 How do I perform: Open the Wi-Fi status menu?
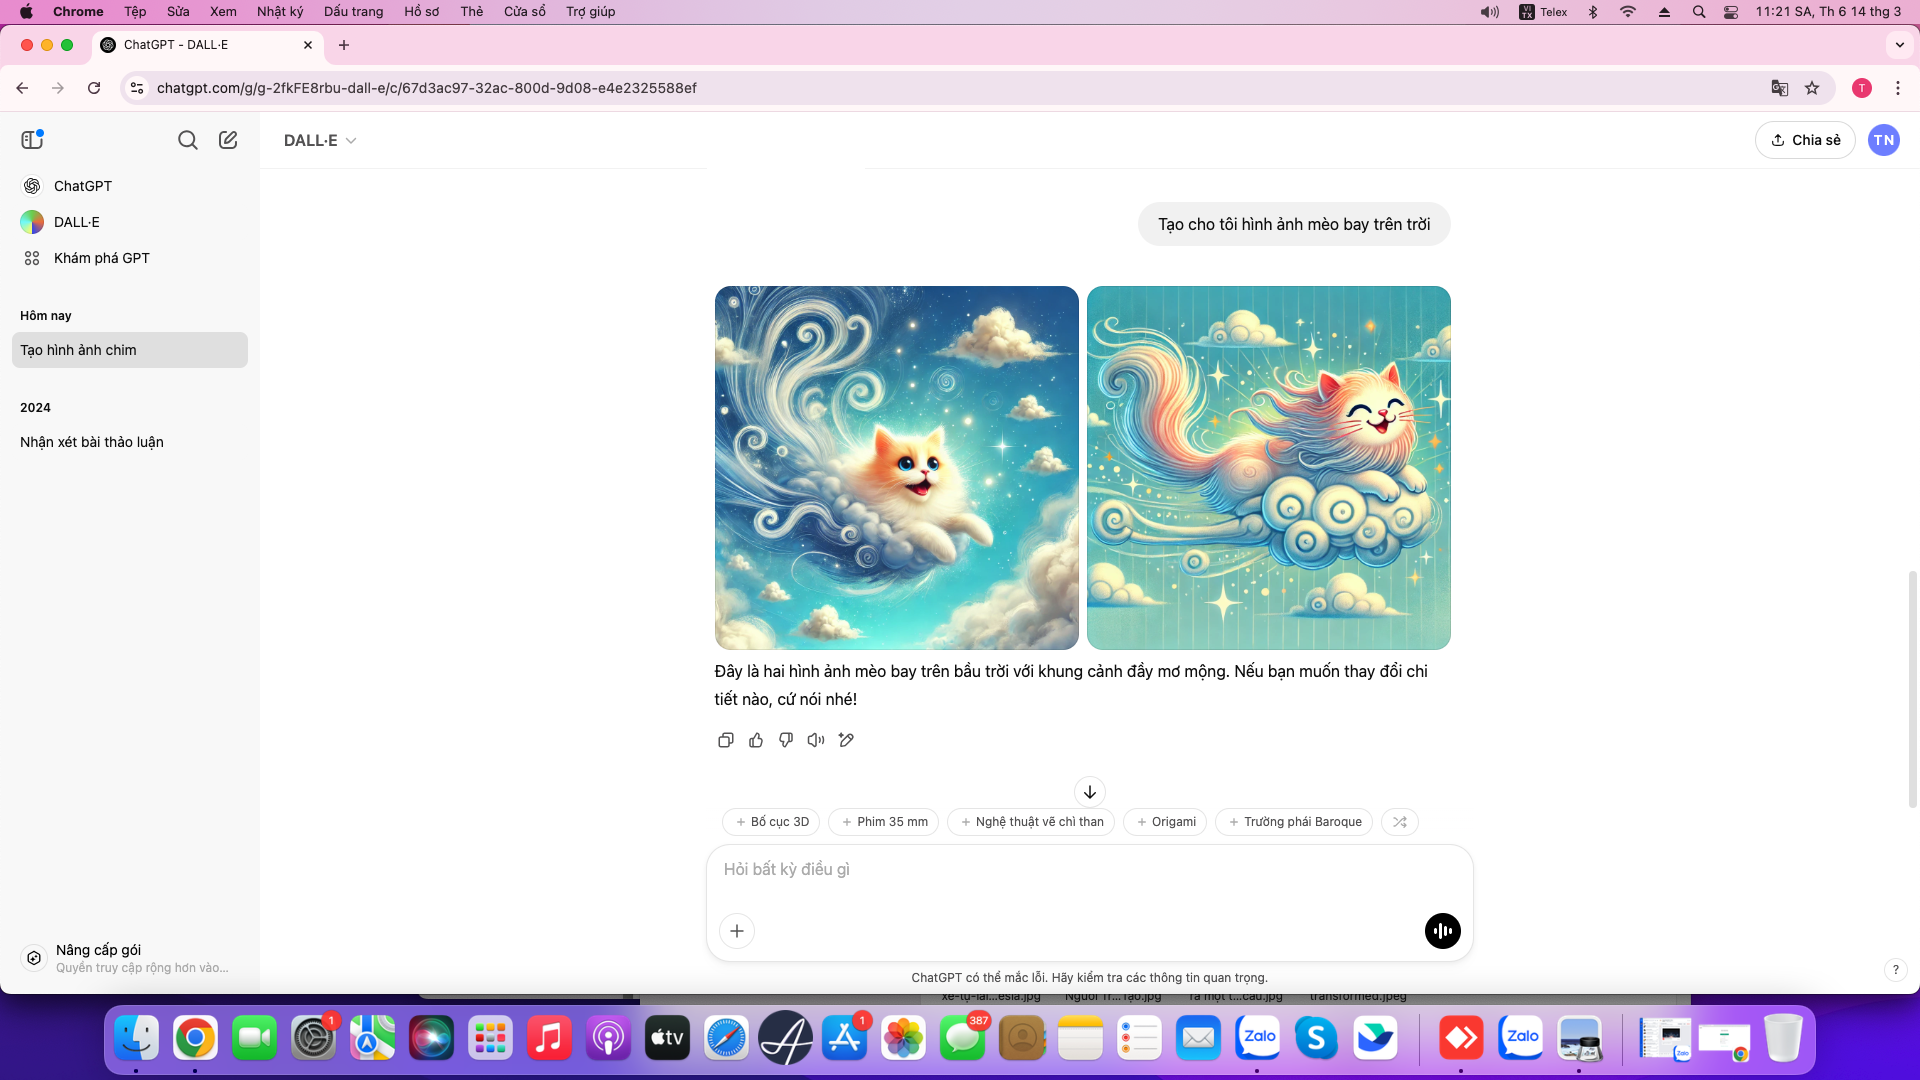tap(1628, 12)
